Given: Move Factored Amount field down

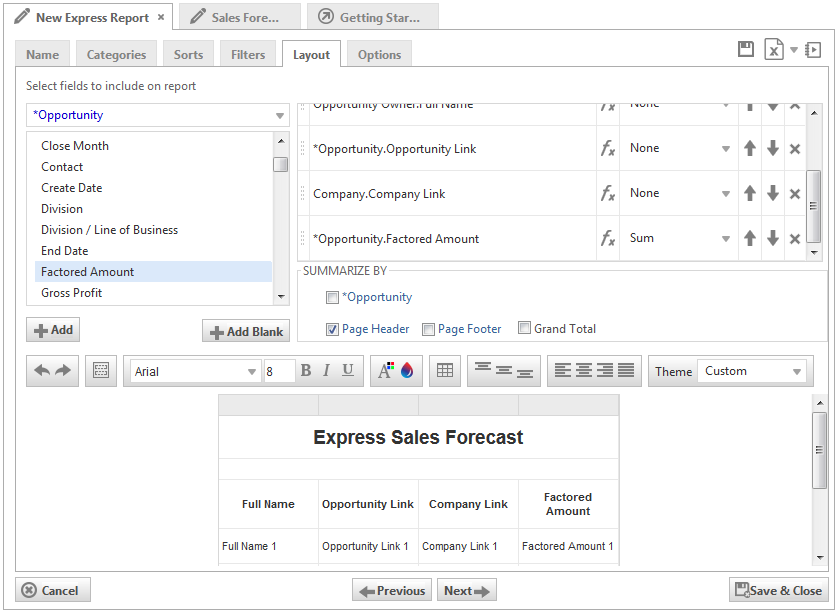Looking at the screenshot, I should (x=773, y=238).
